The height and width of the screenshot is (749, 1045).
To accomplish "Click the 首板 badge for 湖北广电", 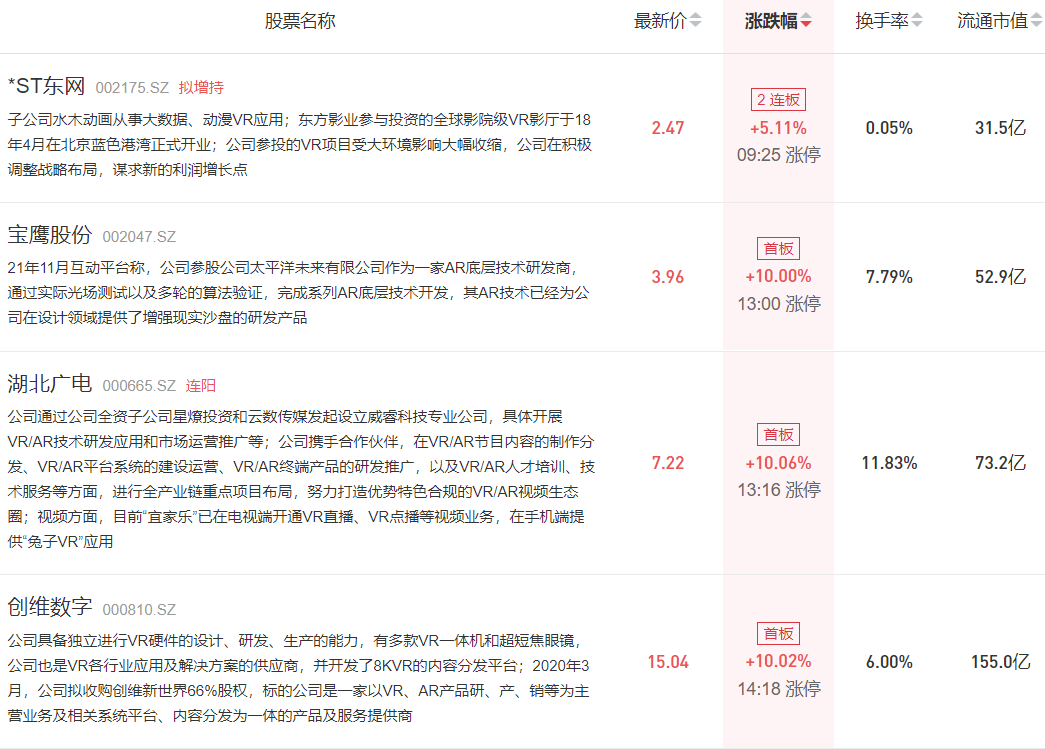I will coord(778,434).
